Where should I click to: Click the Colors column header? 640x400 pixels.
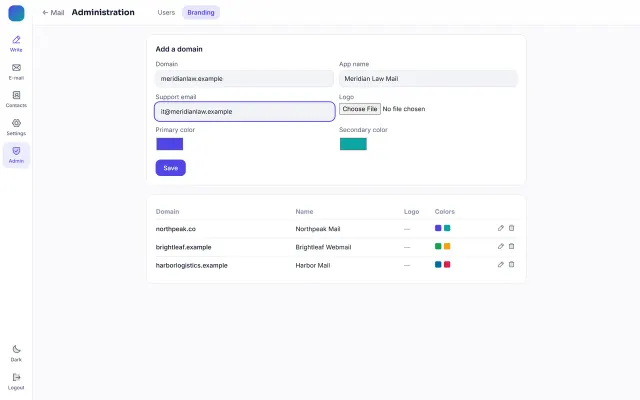444,211
